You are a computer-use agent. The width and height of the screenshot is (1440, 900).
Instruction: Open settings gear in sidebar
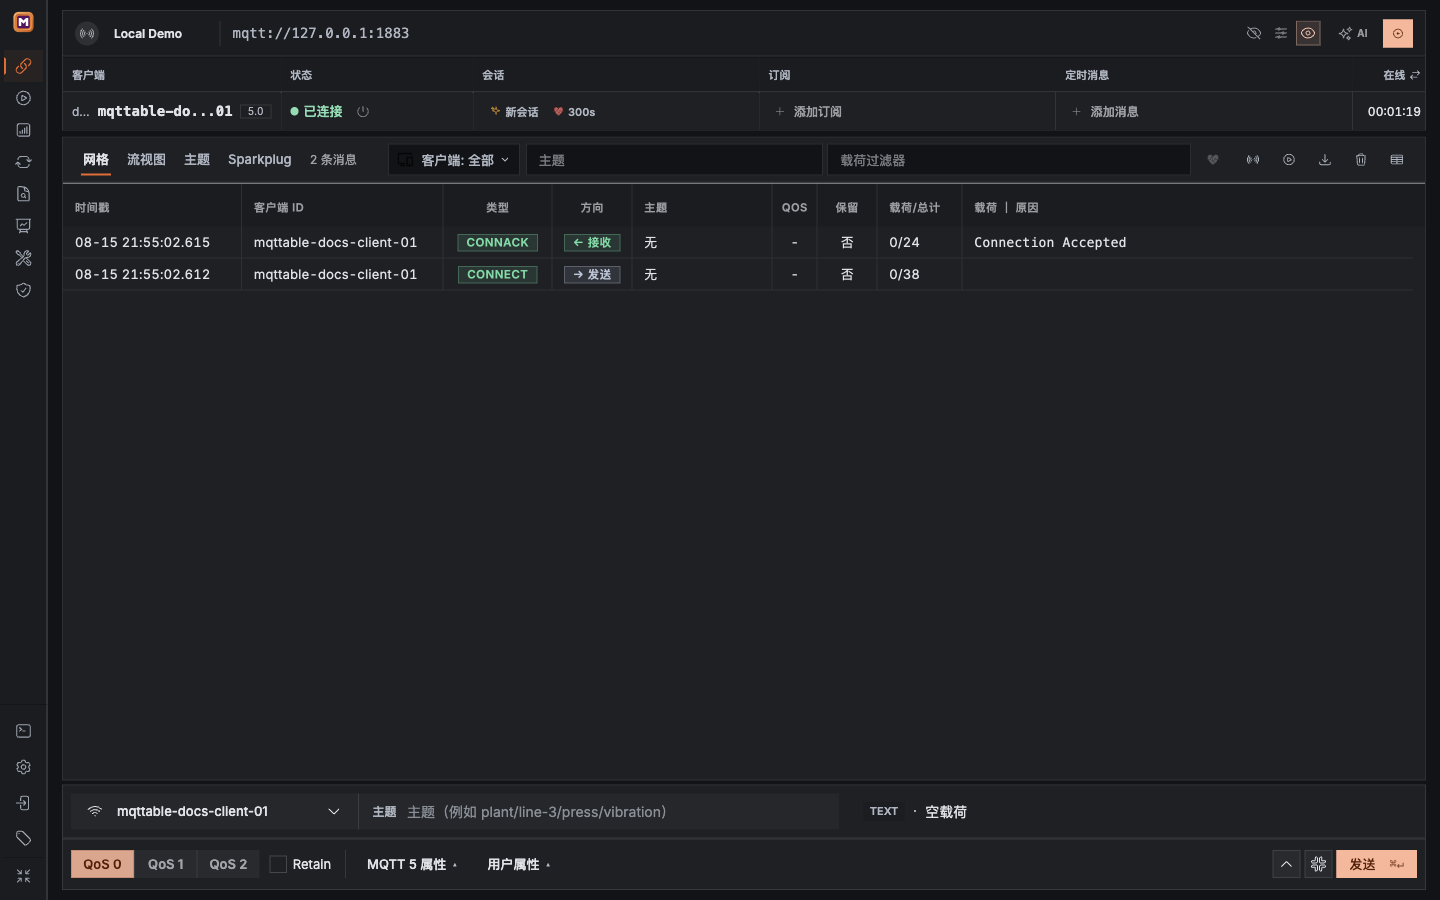click(x=23, y=767)
